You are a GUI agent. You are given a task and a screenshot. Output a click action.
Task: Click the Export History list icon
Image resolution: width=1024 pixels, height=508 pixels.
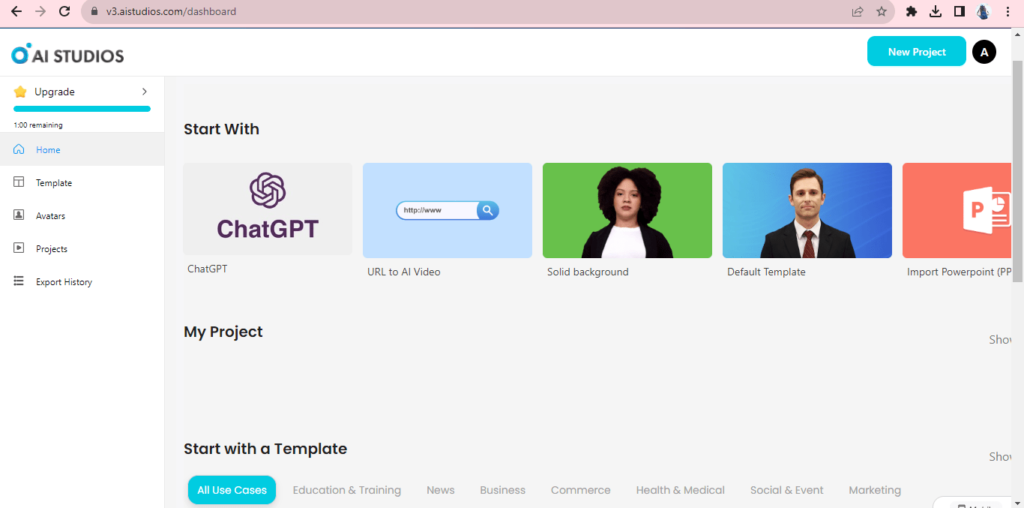pos(18,281)
